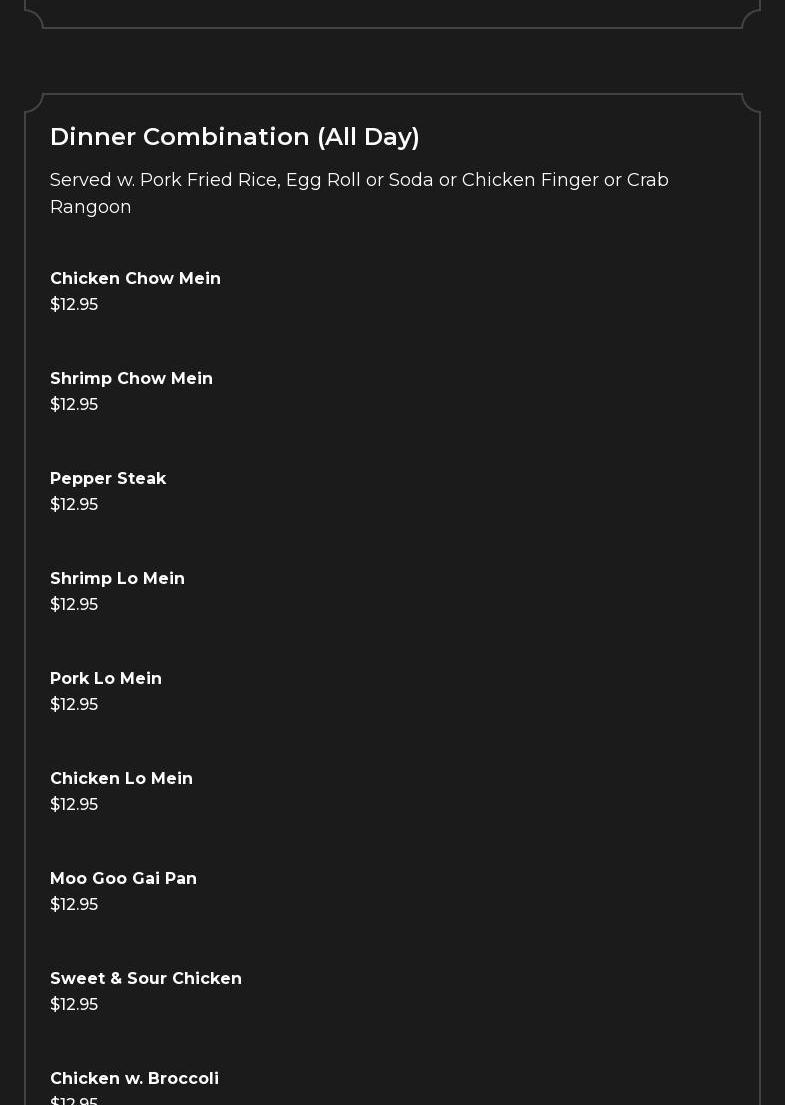Click the Dinner Combination (All Day) heading
785x1105 pixels.
point(234,137)
